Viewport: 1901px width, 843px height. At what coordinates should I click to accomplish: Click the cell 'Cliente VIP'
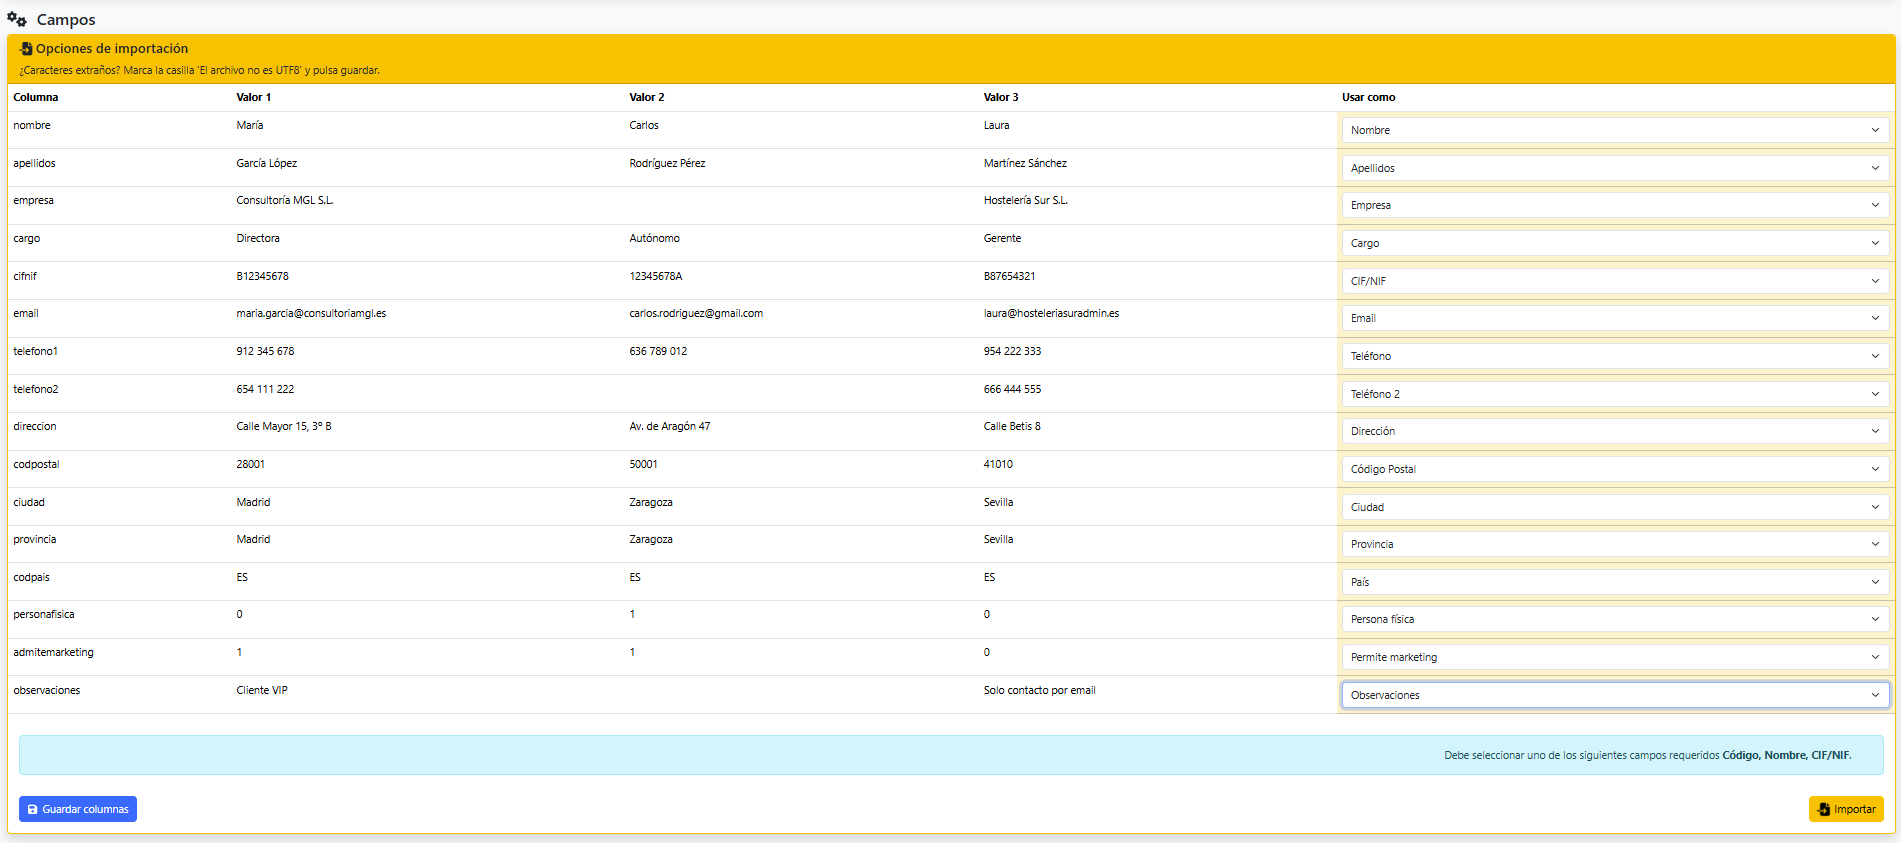coord(262,690)
